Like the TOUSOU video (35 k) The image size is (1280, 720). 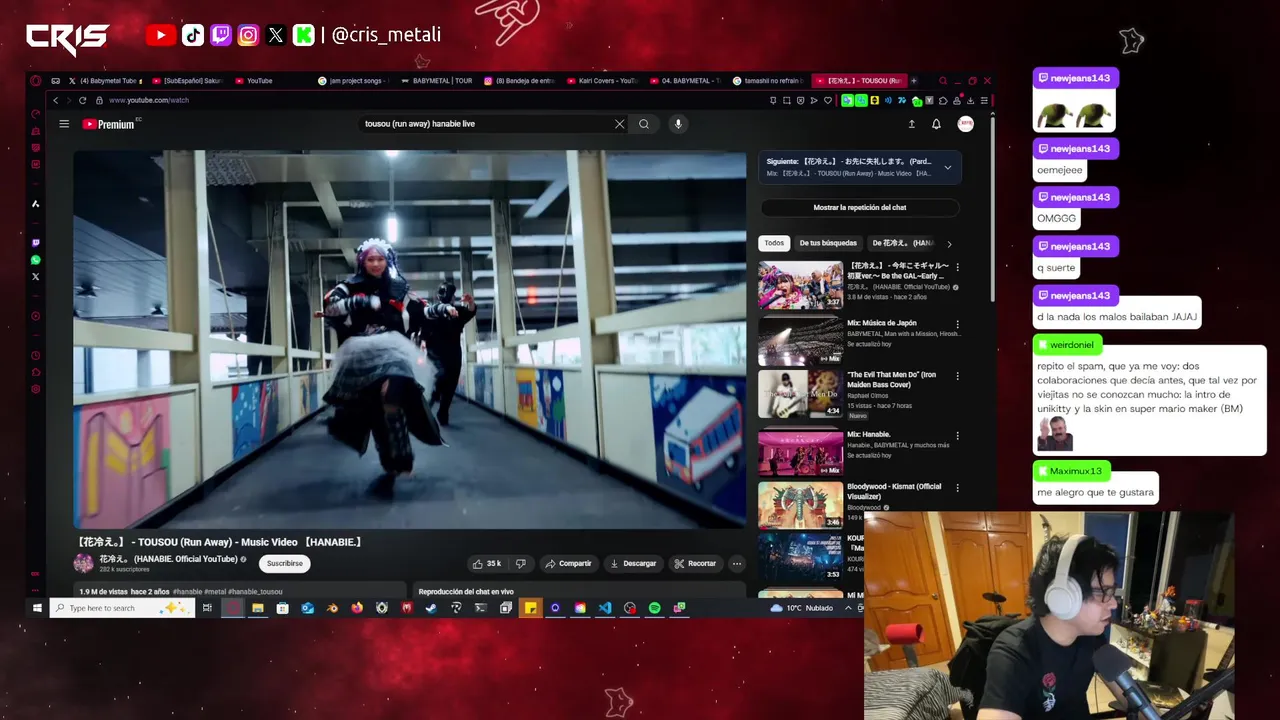pyautogui.click(x=487, y=563)
